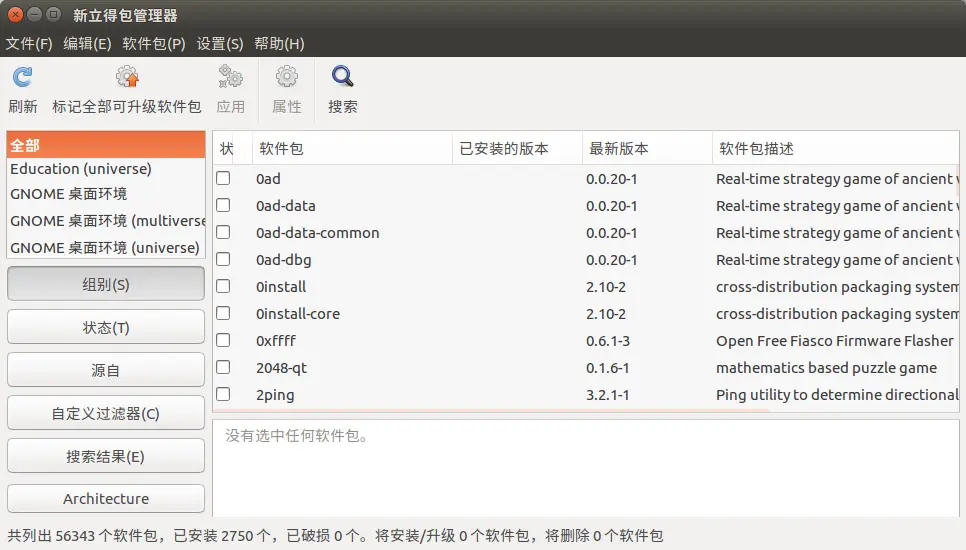Open the 软件包(P) menu

click(x=153, y=44)
